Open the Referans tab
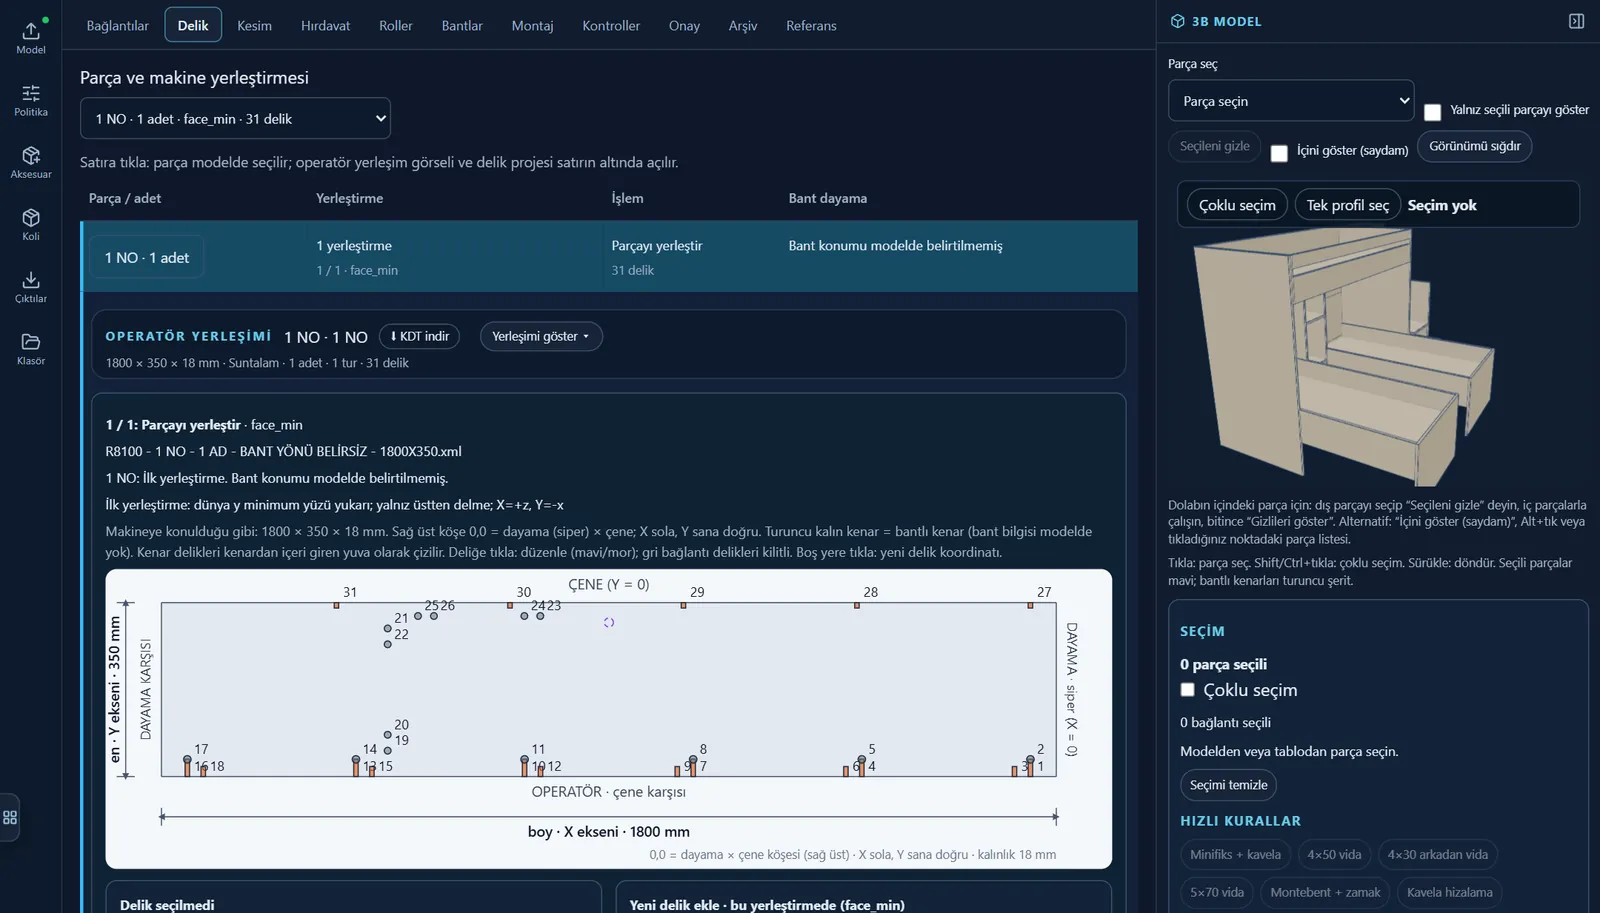 pyautogui.click(x=811, y=25)
